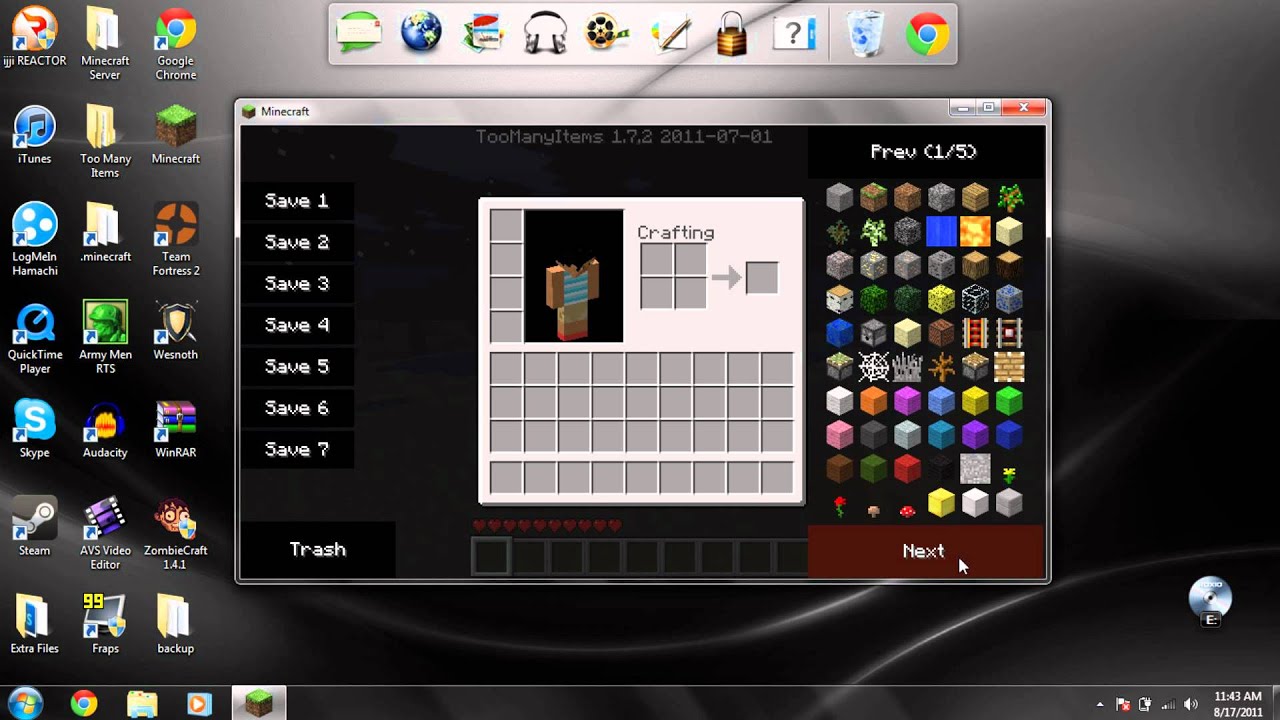
Task: Launch Audacity from the desktop
Action: [105, 429]
